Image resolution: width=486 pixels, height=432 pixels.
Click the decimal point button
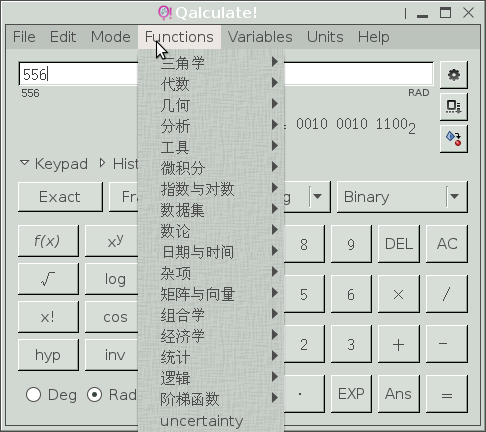point(304,394)
